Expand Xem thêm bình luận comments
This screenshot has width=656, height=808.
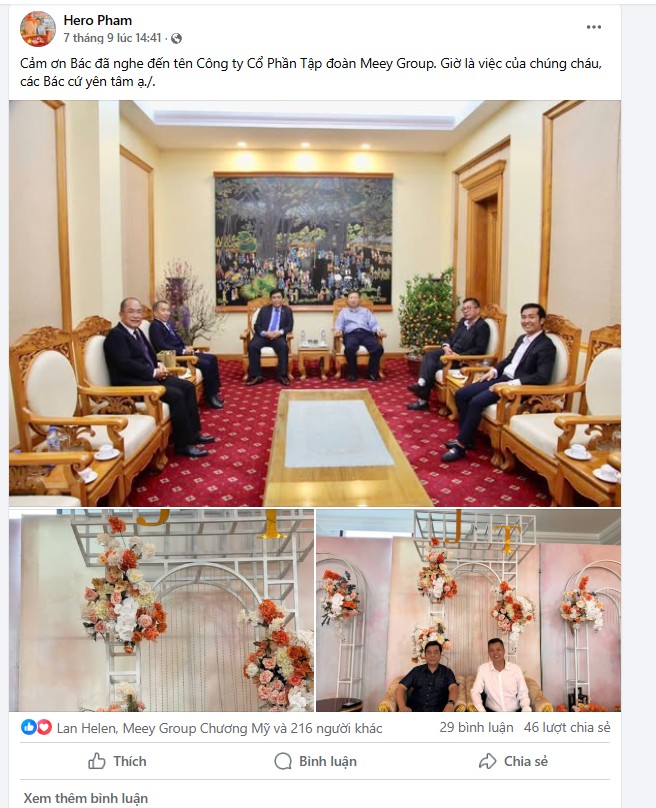pyautogui.click(x=86, y=798)
